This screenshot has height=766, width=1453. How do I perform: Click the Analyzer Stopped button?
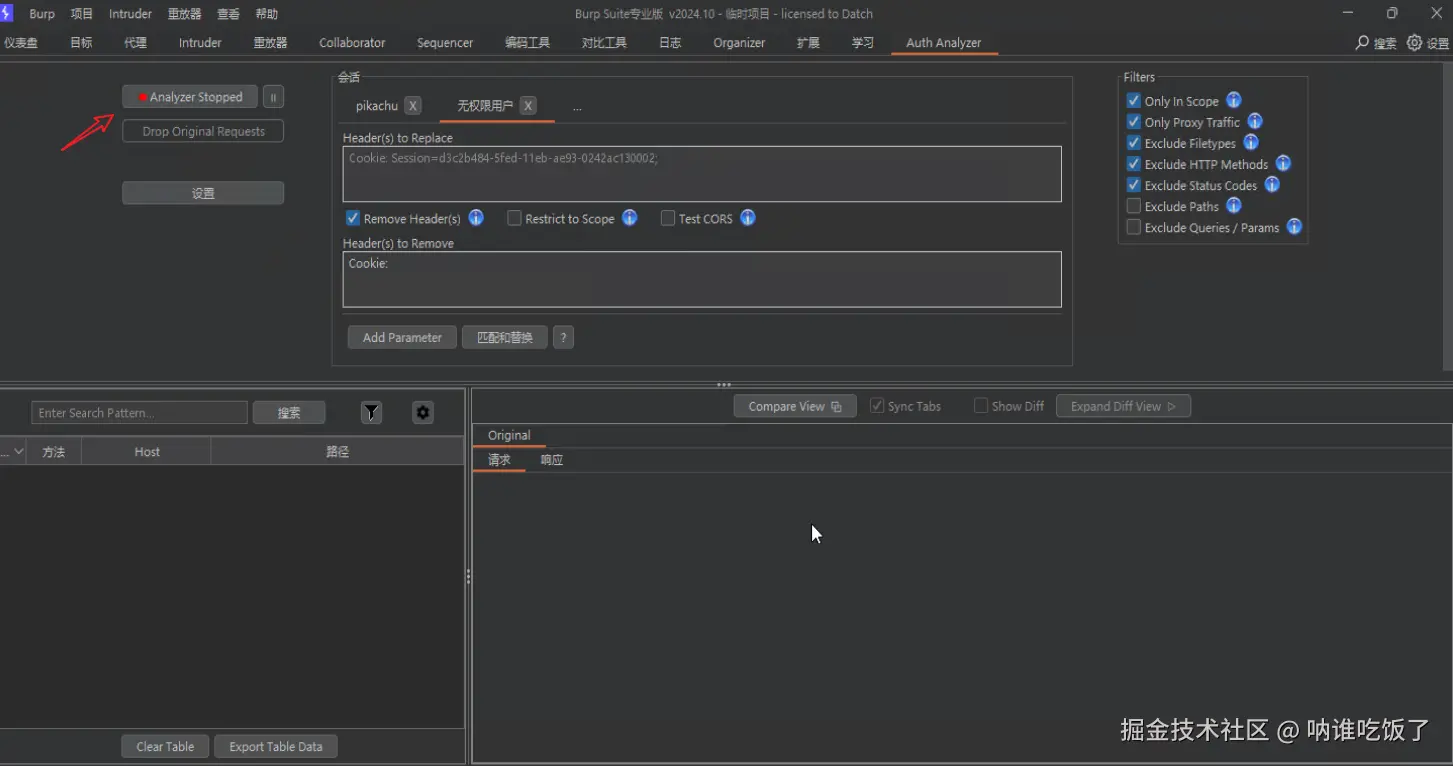190,97
